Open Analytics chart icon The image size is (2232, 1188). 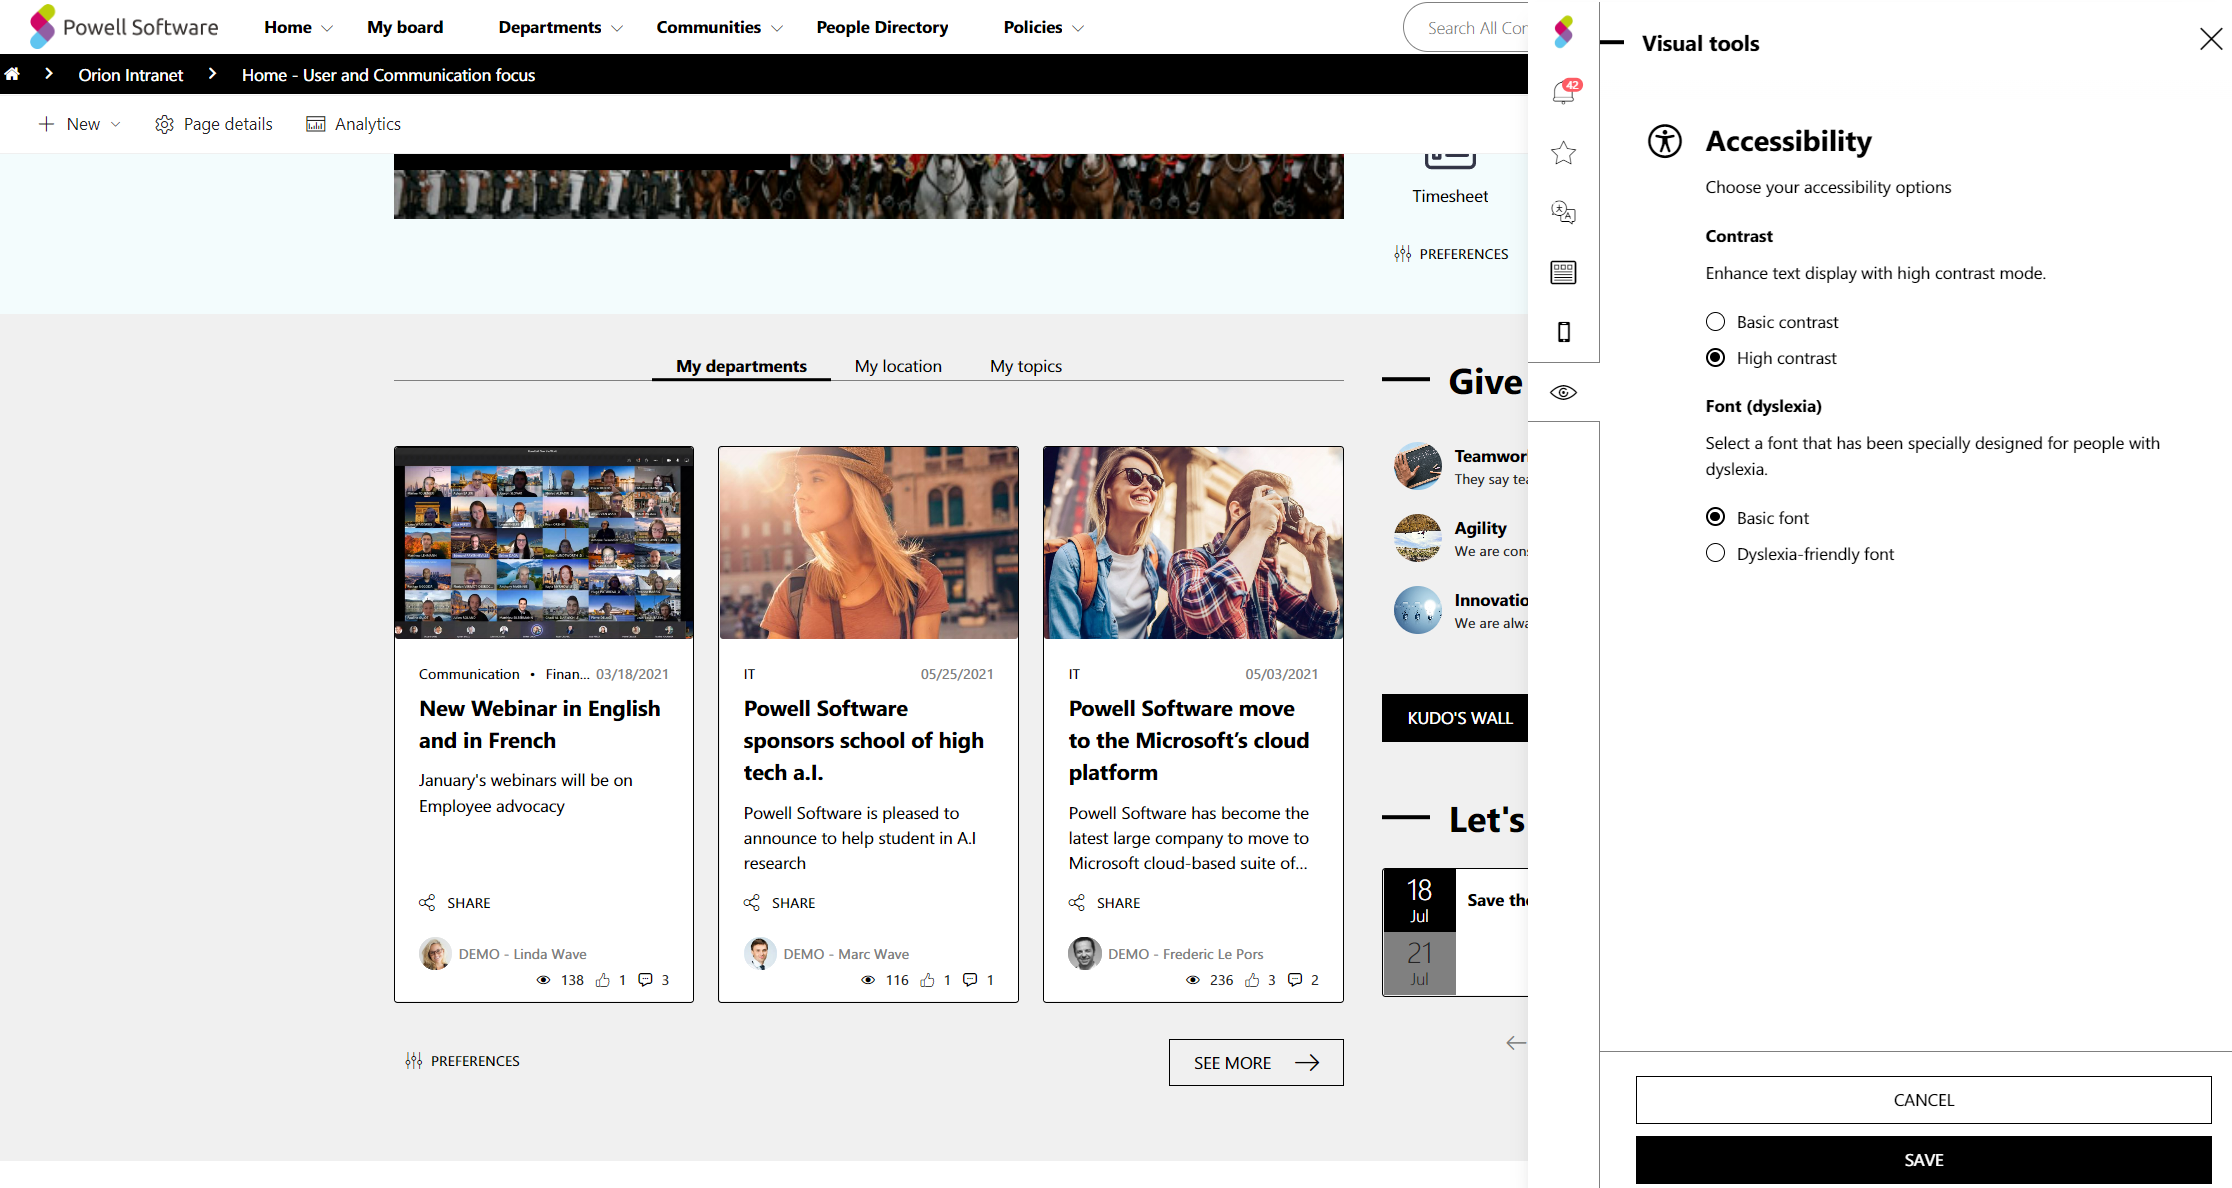[315, 124]
